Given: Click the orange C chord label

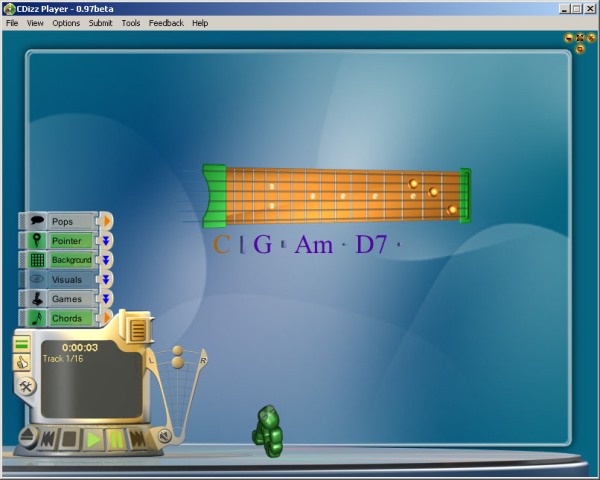Looking at the screenshot, I should (x=222, y=244).
